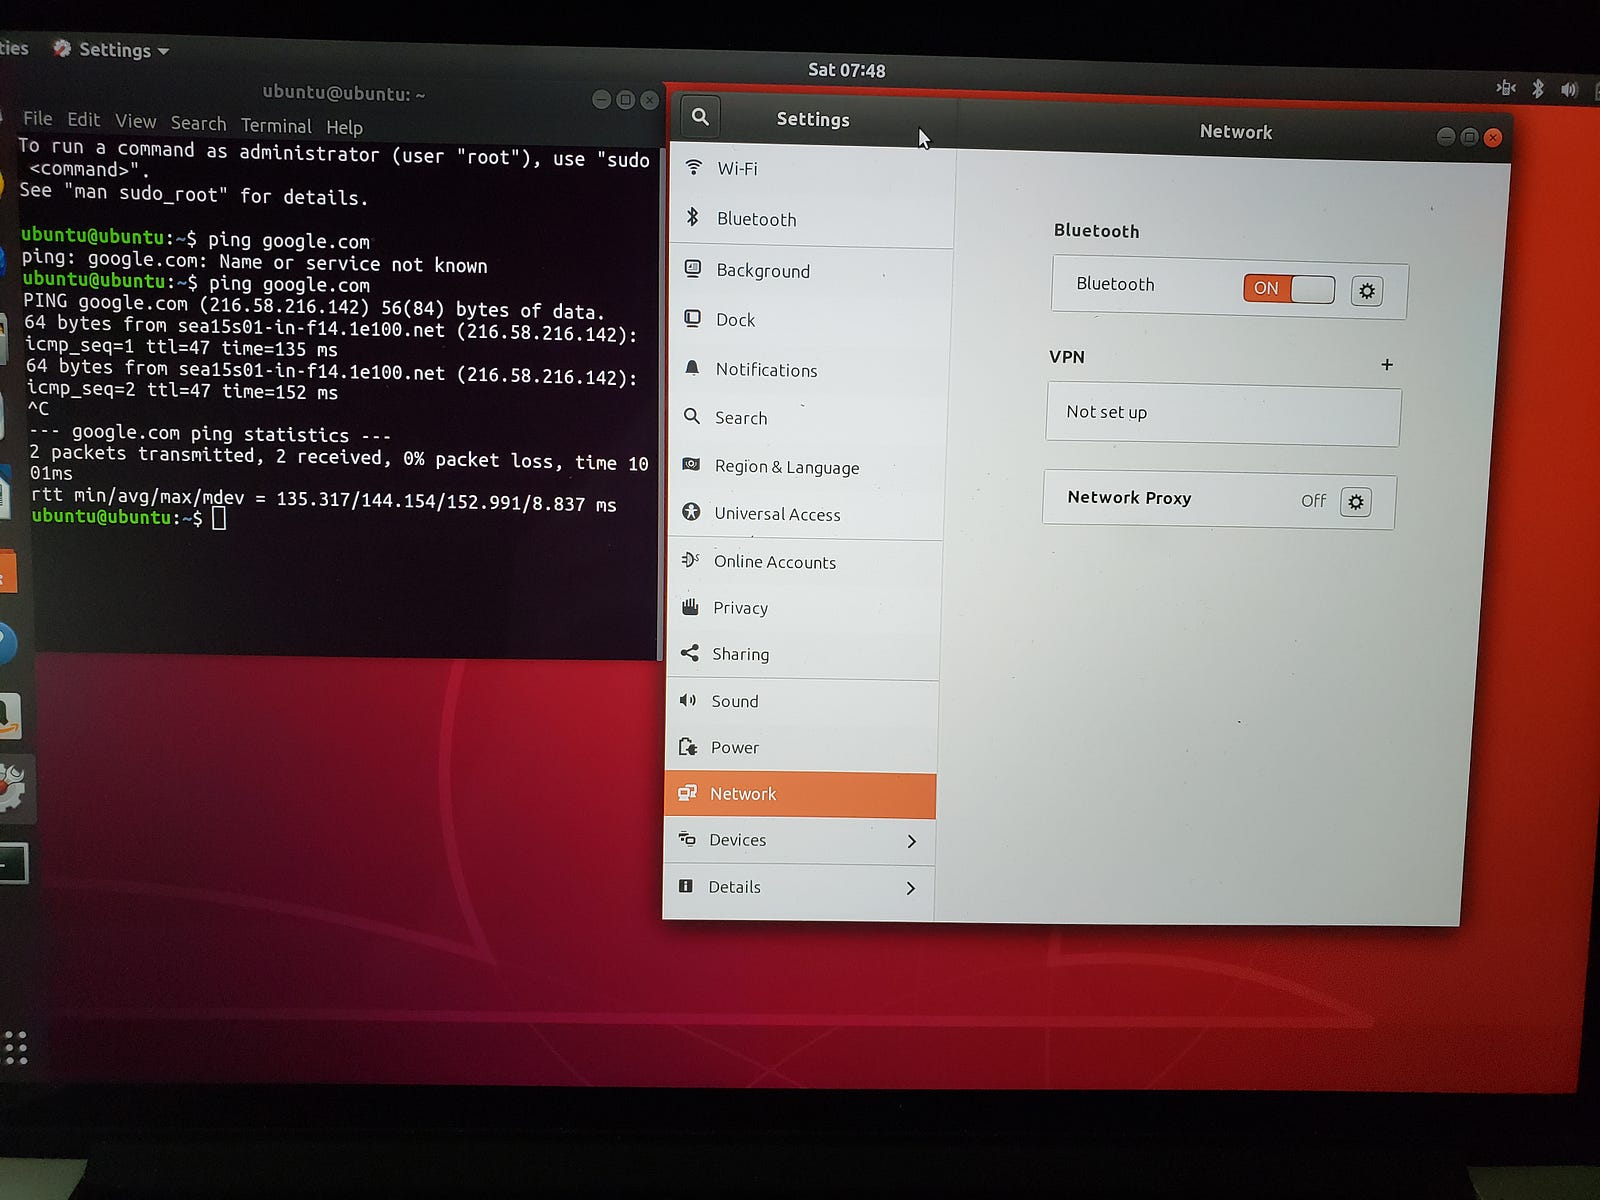Click the network status icon in top bar
Viewport: 1600px width, 1200px height.
coord(1506,87)
